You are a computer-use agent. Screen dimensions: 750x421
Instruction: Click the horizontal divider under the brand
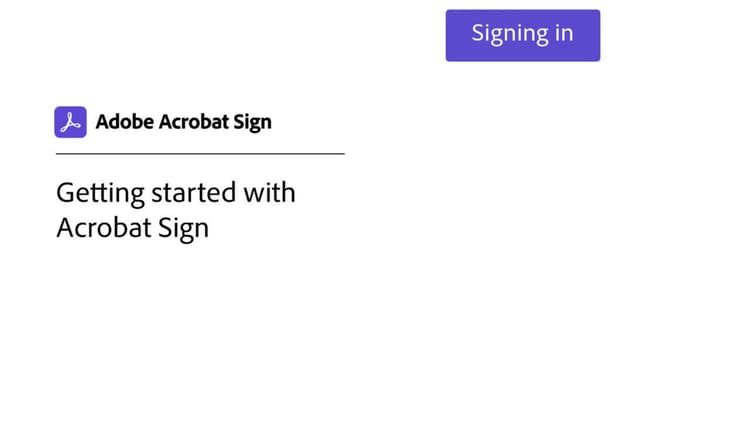click(x=200, y=154)
